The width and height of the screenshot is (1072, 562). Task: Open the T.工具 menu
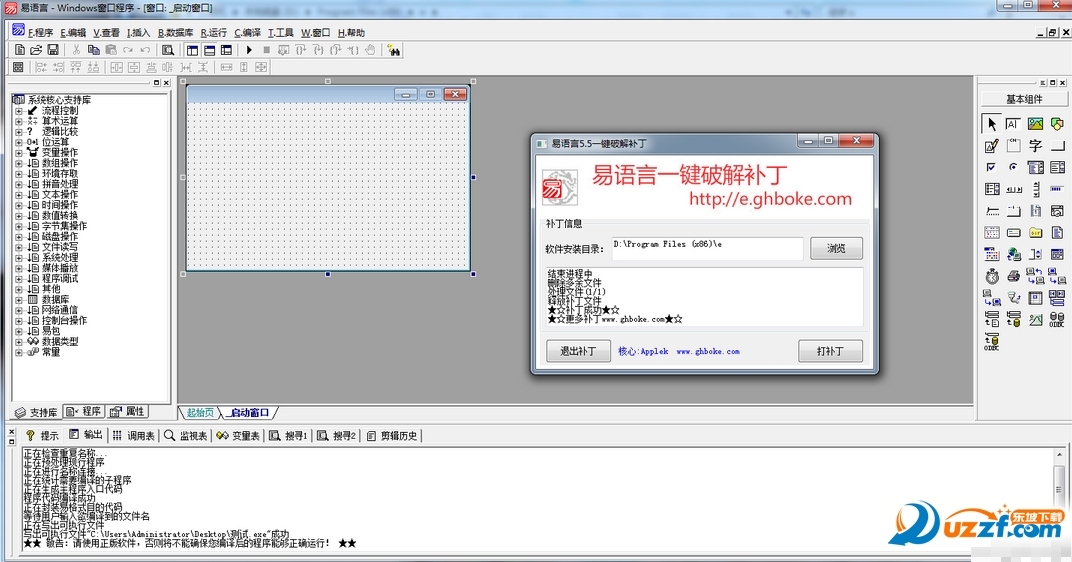(x=281, y=32)
